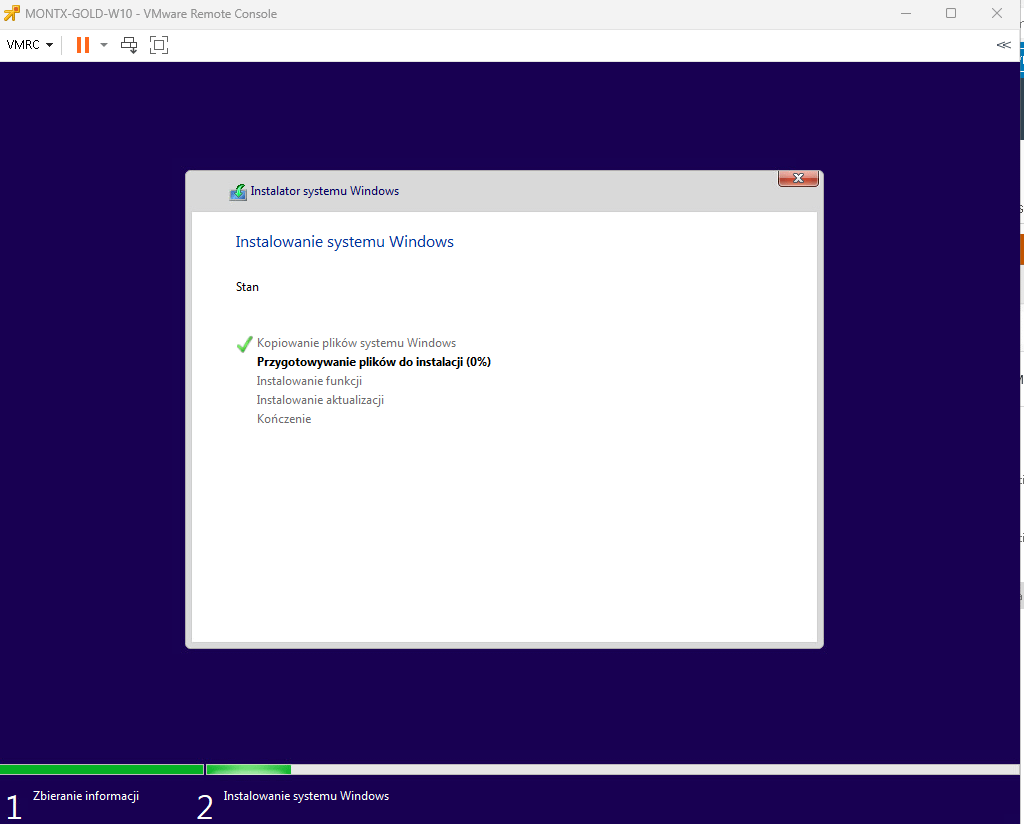The width and height of the screenshot is (1024, 824).
Task: Click the VMware Remote Console title icon
Action: click(12, 14)
